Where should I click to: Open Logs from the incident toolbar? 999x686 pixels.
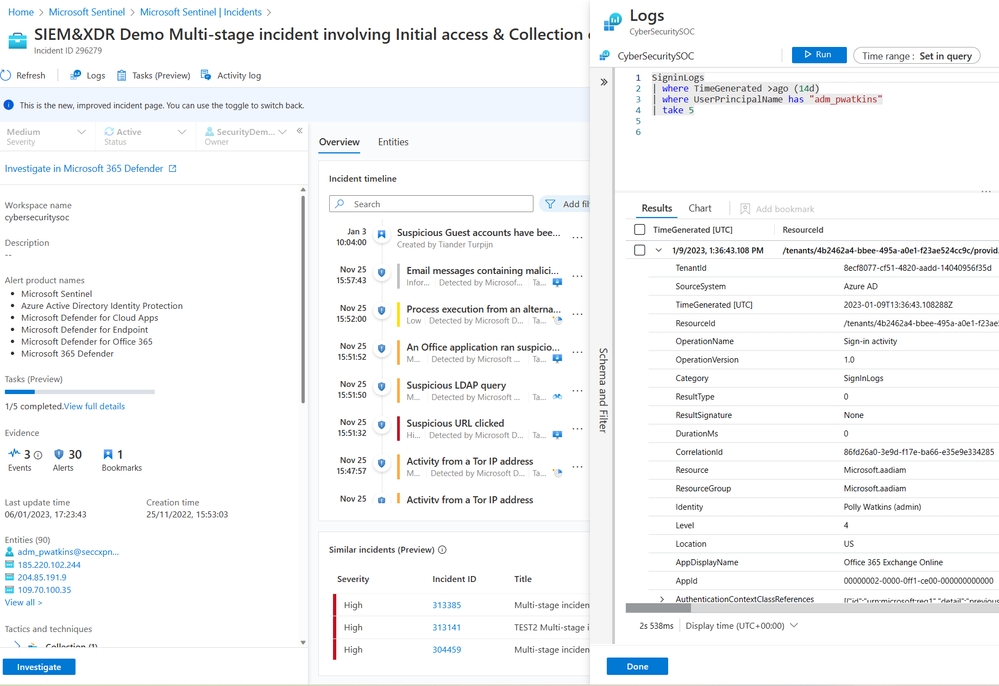(x=88, y=75)
